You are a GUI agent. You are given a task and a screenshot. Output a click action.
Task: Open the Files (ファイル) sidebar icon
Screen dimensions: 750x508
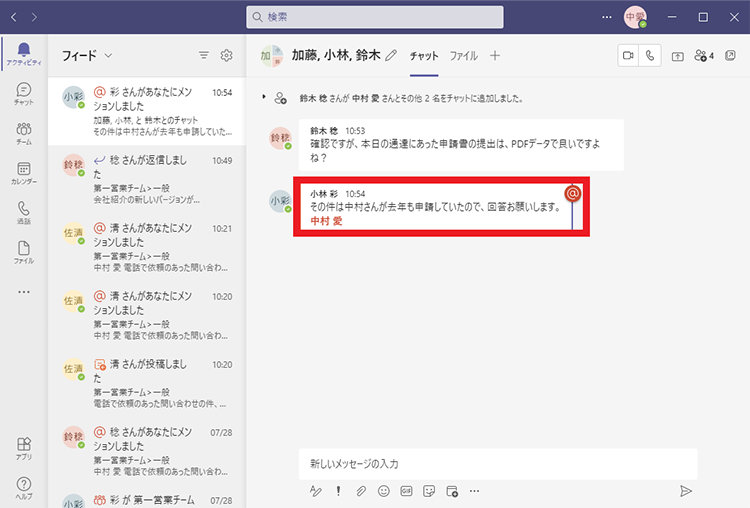23,252
